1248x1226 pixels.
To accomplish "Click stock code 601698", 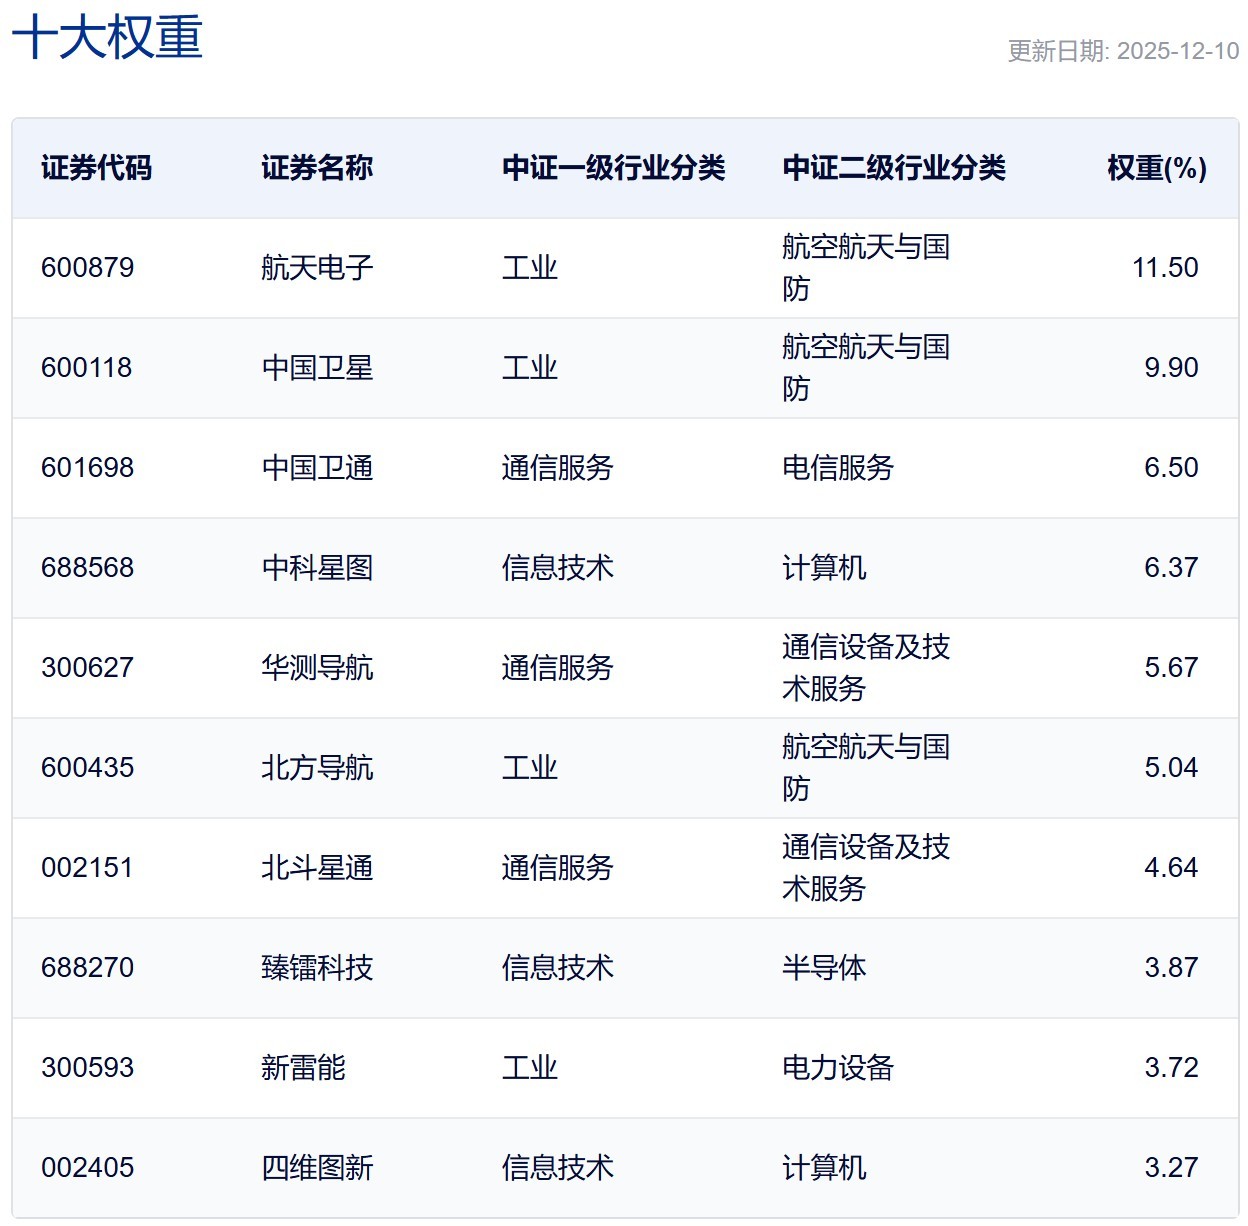I will click(x=87, y=468).
